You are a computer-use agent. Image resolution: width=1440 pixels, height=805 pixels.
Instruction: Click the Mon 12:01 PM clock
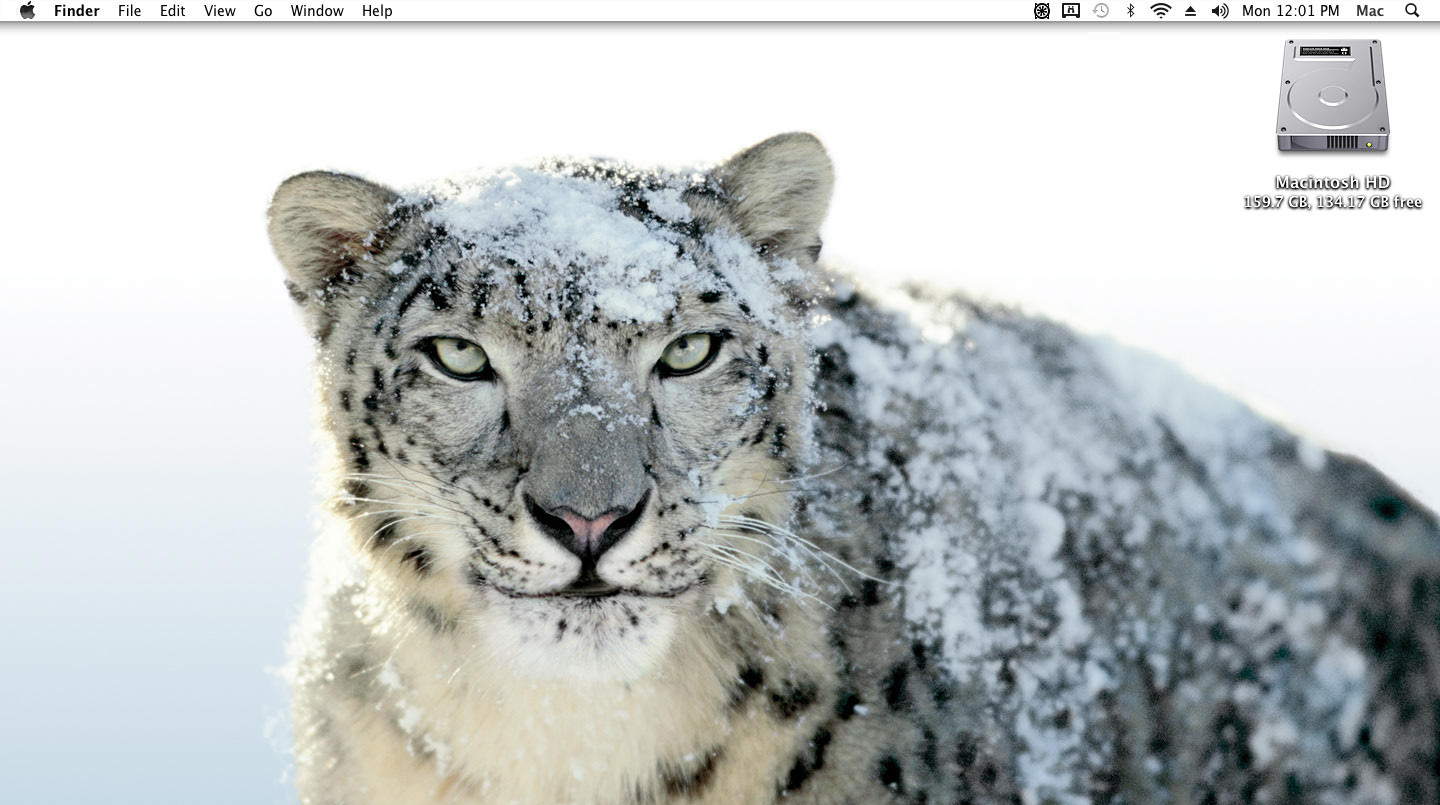1290,11
